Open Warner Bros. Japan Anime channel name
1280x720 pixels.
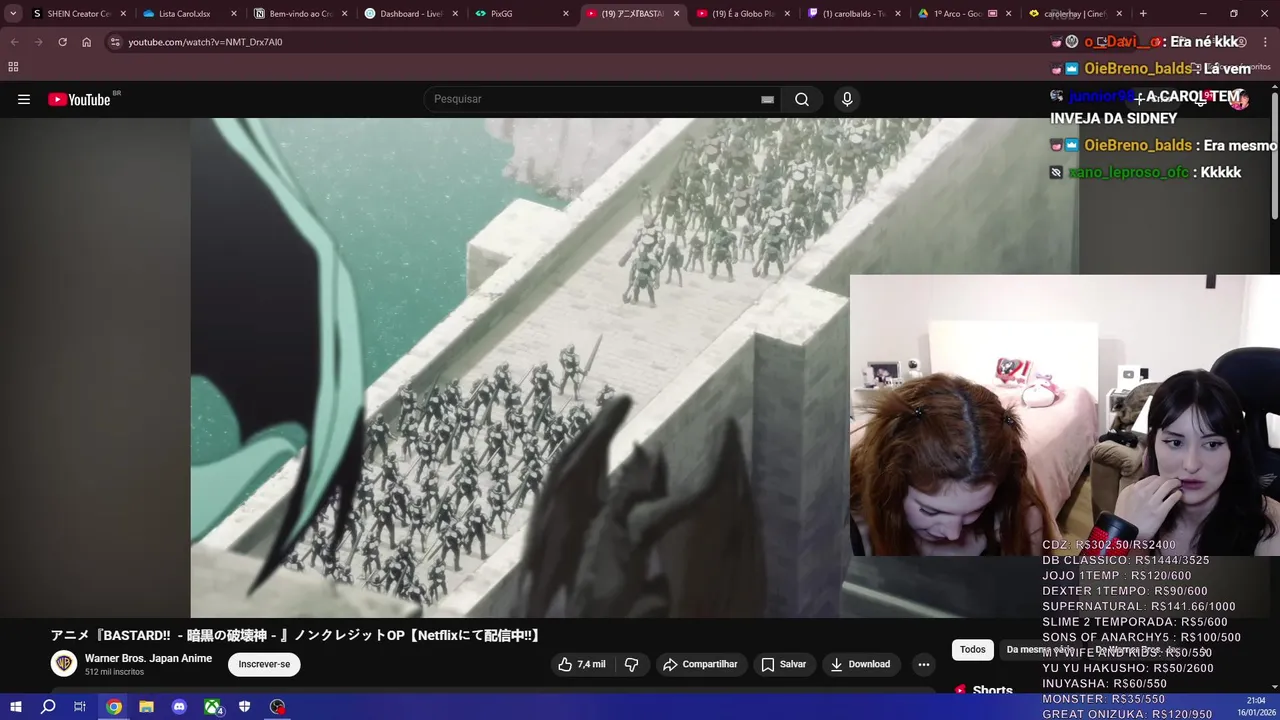[x=148, y=658]
